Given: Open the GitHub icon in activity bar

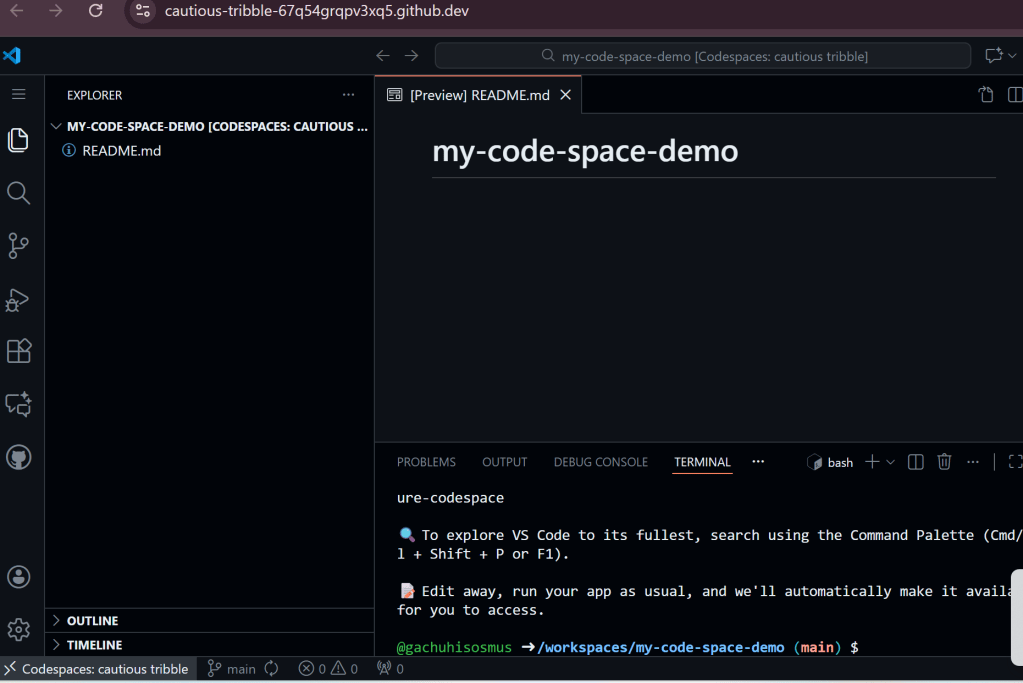Looking at the screenshot, I should point(18,457).
